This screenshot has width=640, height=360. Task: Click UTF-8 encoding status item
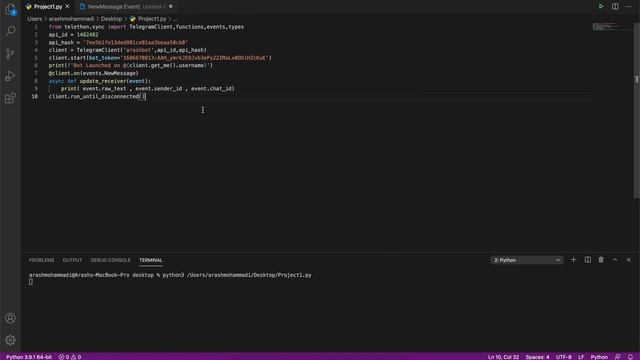(564, 357)
